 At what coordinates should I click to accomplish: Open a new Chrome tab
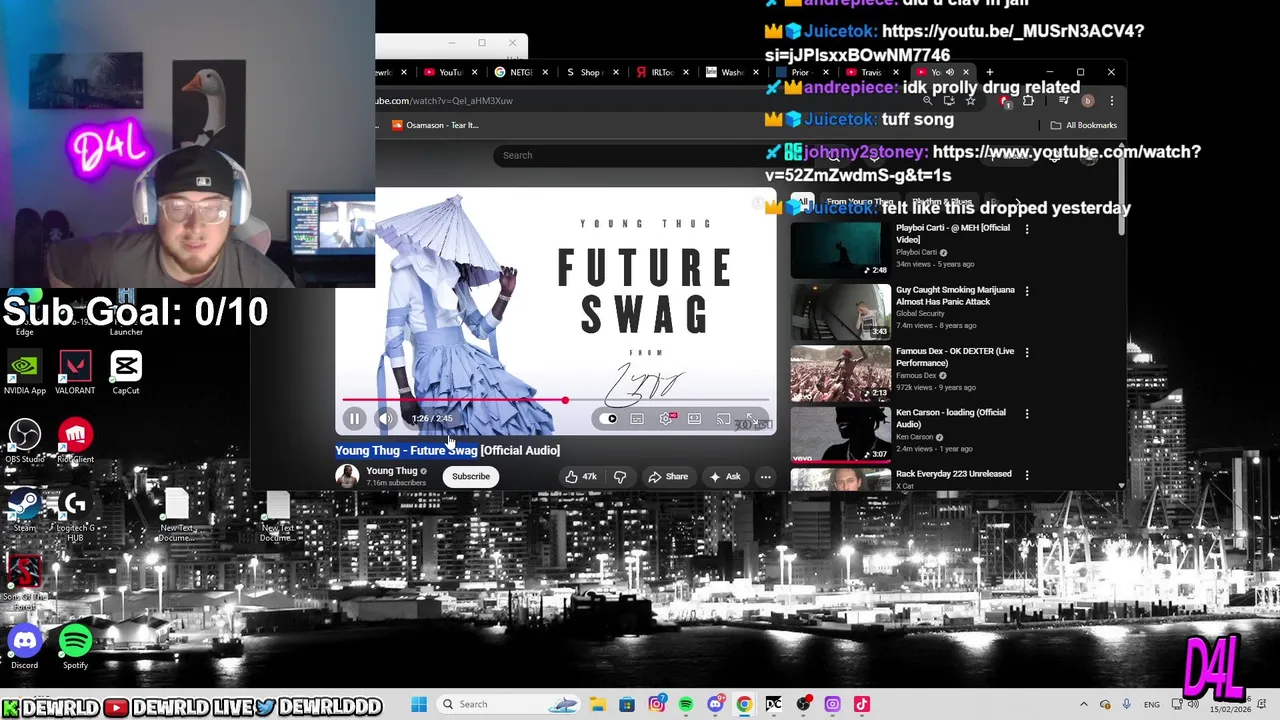990,72
